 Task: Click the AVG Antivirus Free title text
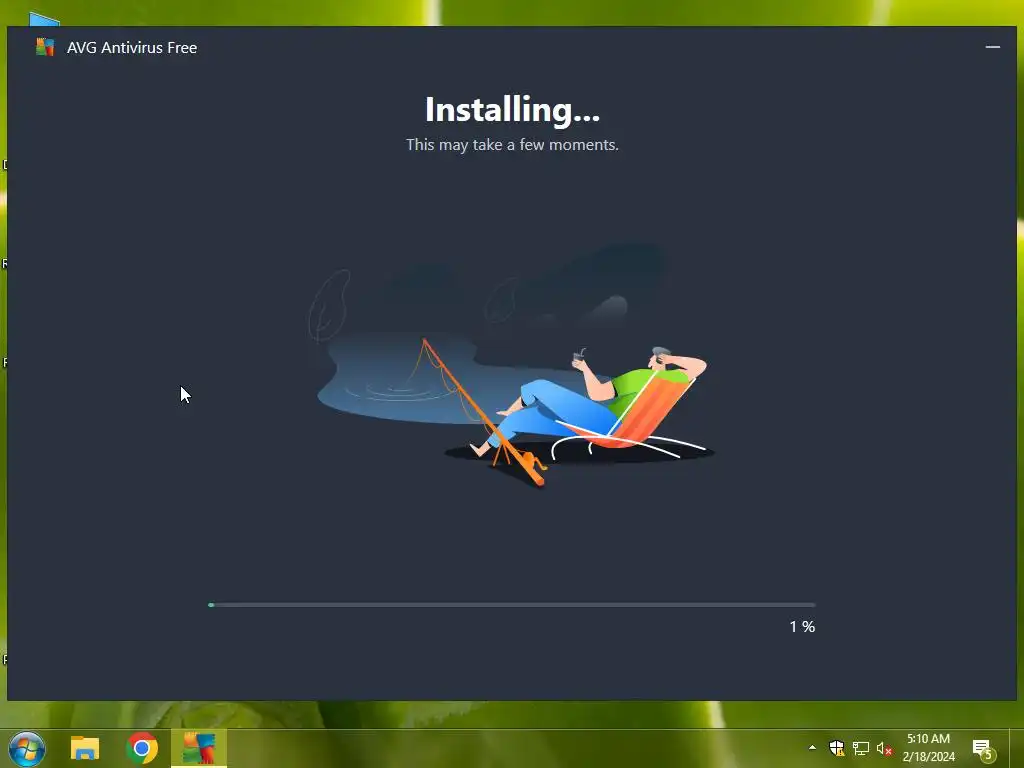(132, 48)
